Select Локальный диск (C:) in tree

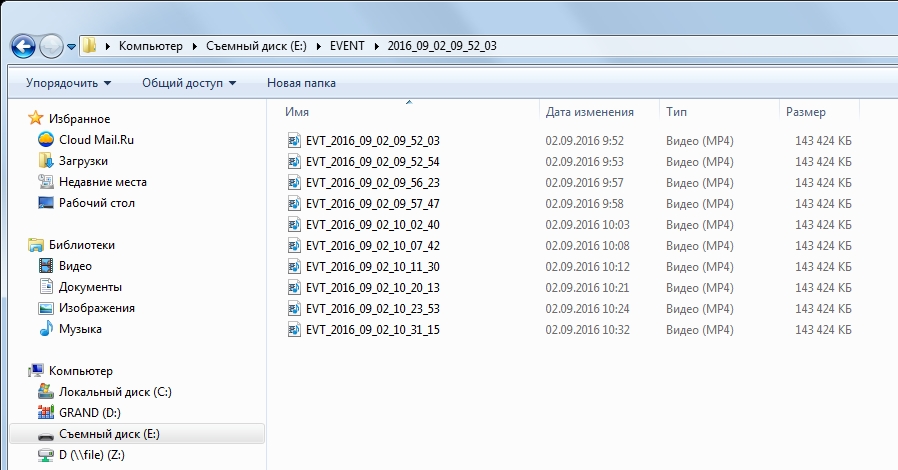pos(115,392)
